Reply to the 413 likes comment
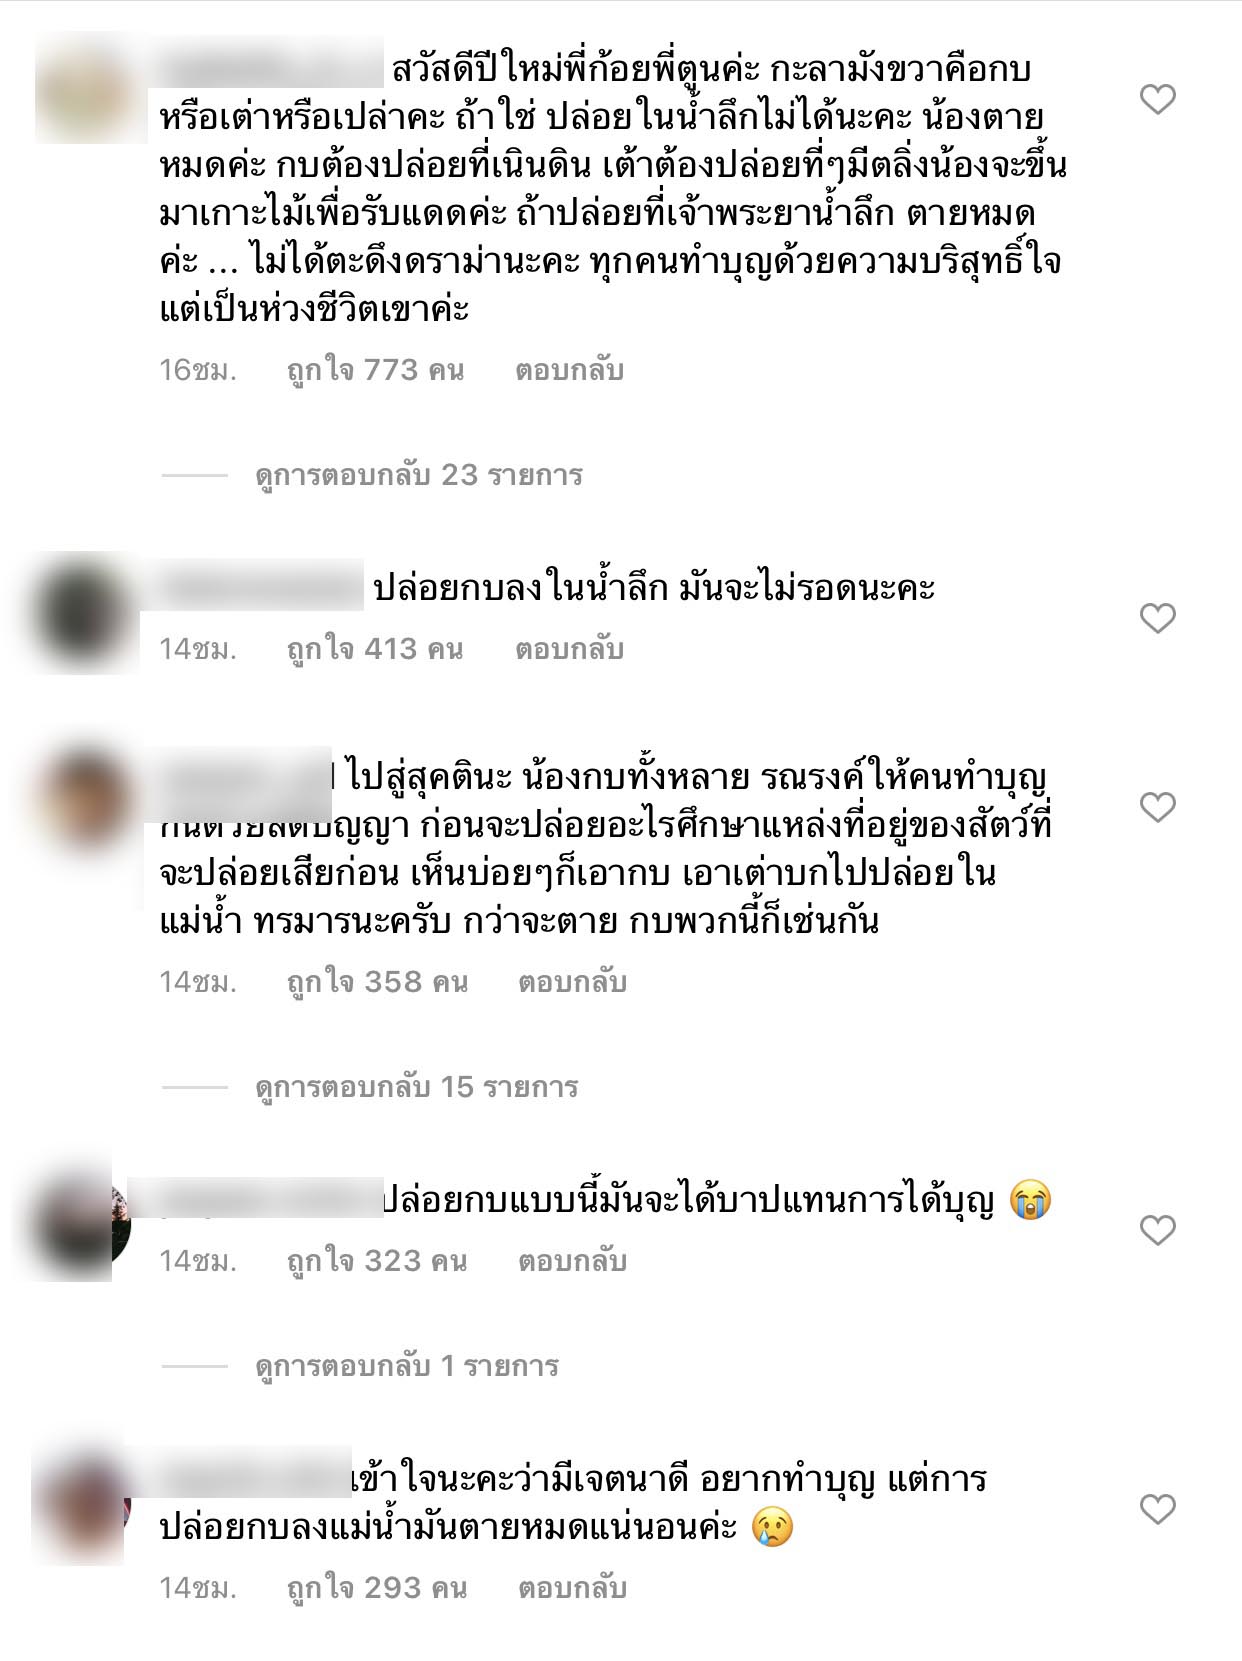 point(569,649)
